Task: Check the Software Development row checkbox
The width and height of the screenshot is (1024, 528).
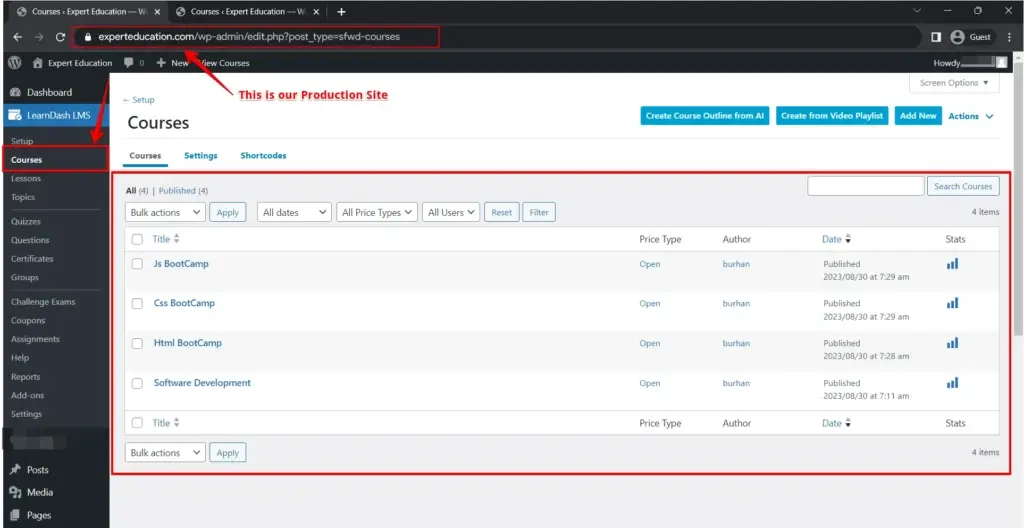Action: tap(137, 383)
